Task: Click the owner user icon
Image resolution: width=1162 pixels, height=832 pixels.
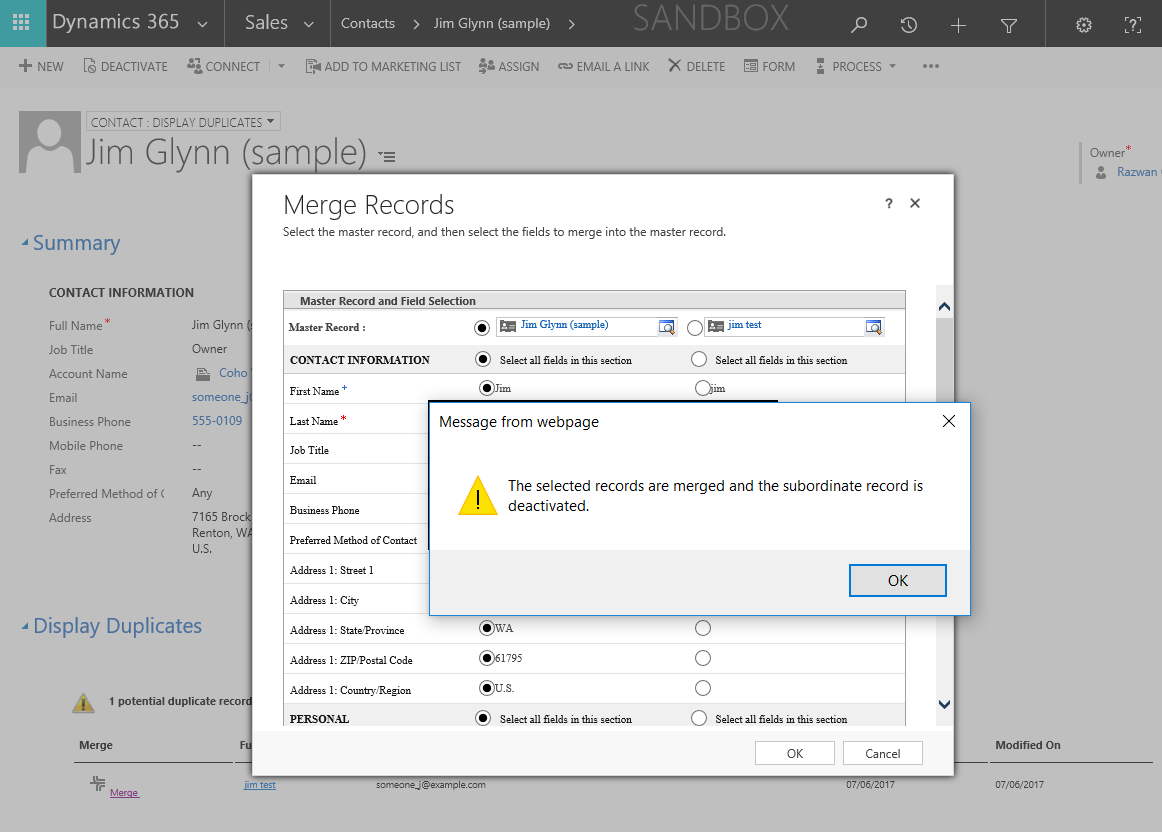Action: (x=1101, y=172)
